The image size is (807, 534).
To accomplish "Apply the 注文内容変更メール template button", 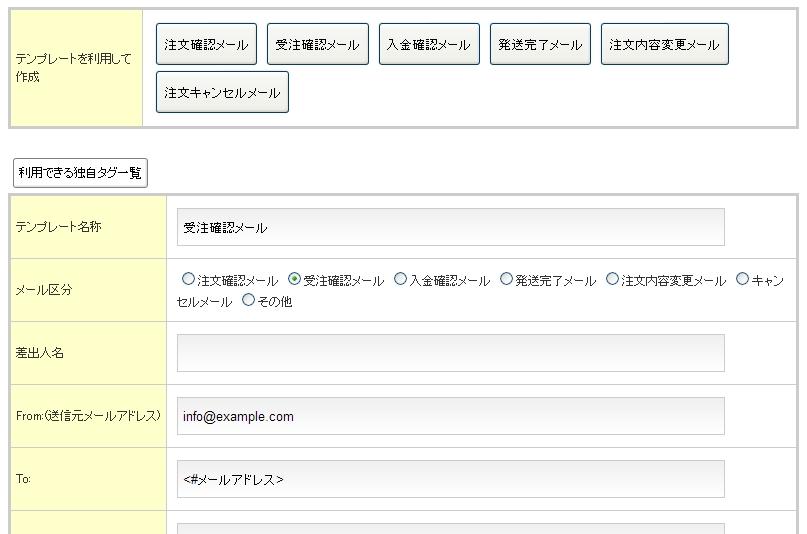I will 664,45.
